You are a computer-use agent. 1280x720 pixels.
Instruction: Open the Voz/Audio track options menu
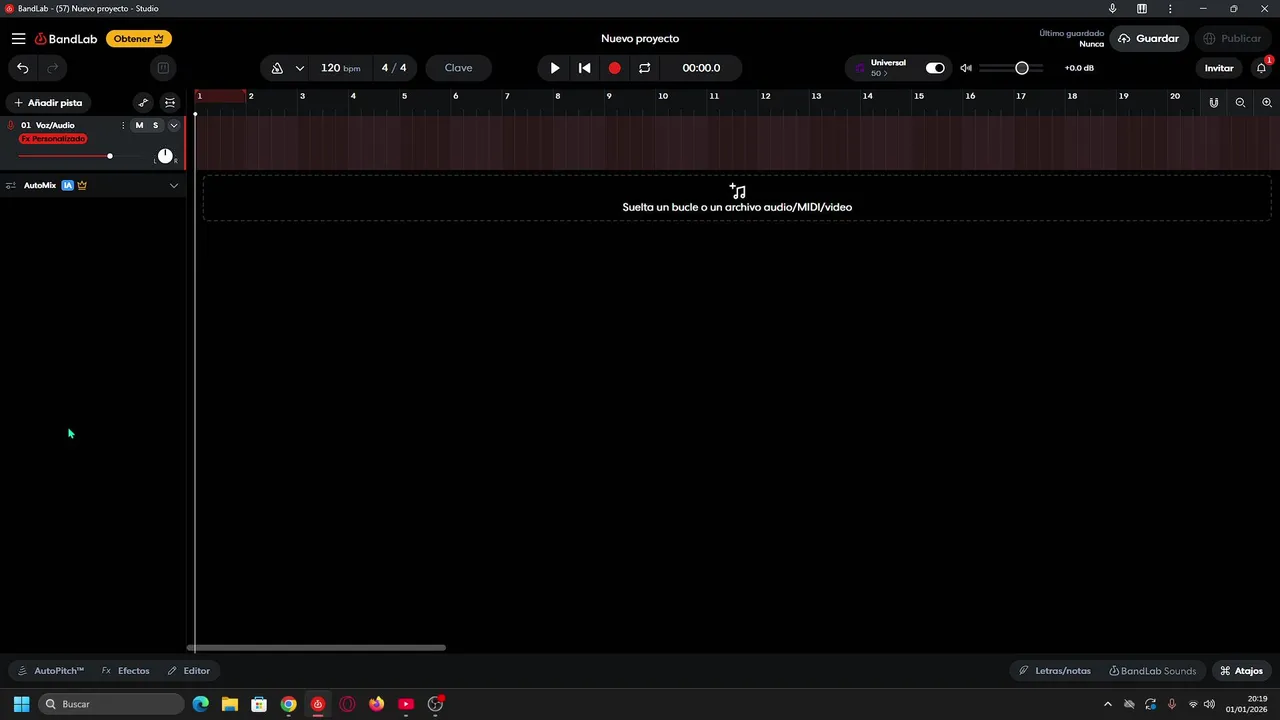[123, 125]
